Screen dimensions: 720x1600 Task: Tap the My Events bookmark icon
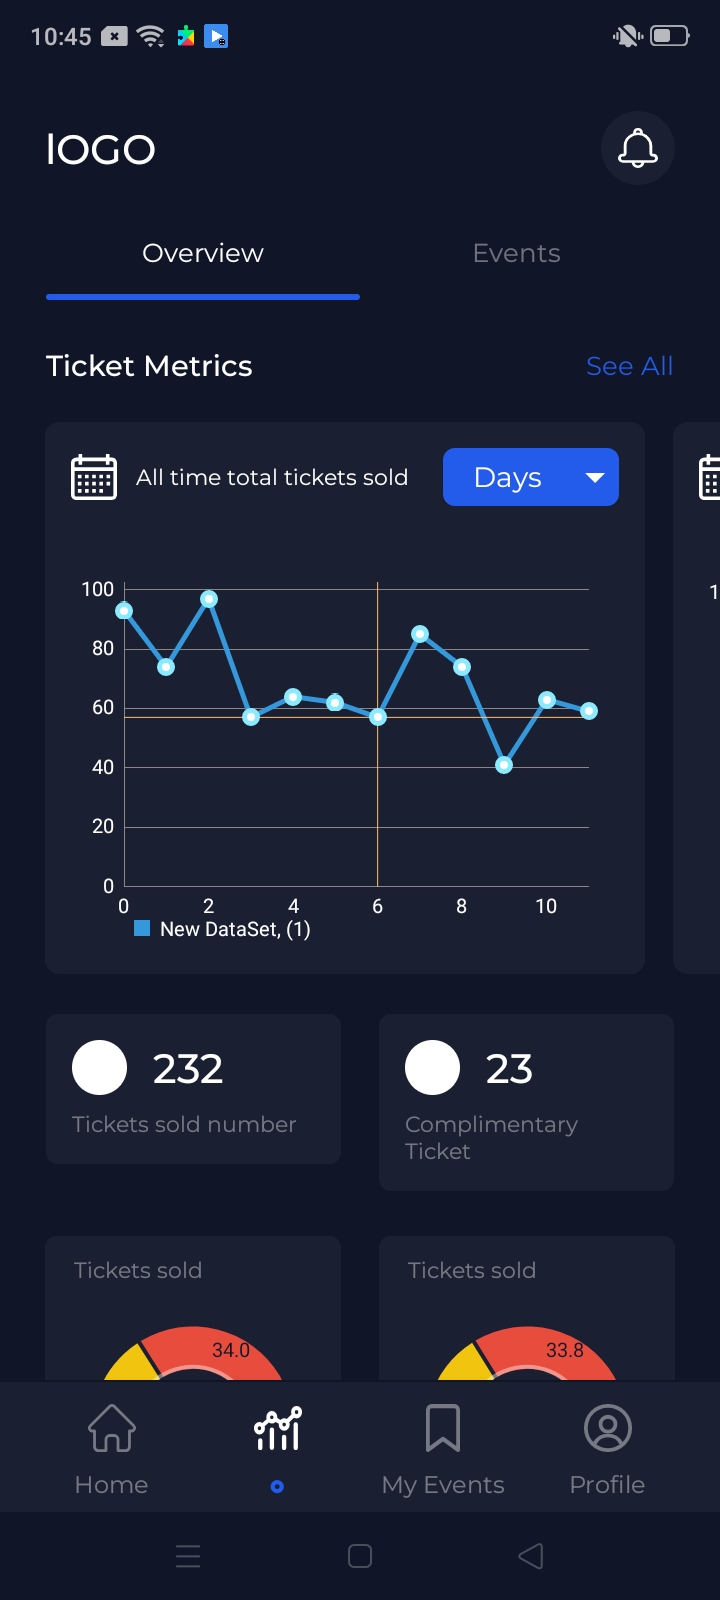[443, 1428]
